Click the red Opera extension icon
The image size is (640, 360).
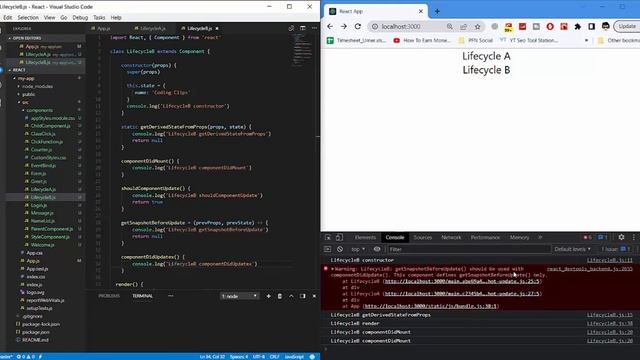(550, 27)
